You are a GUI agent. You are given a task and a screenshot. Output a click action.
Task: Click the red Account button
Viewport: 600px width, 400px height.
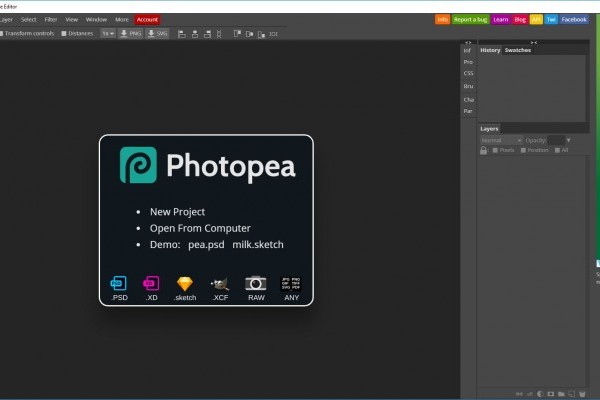(x=147, y=20)
